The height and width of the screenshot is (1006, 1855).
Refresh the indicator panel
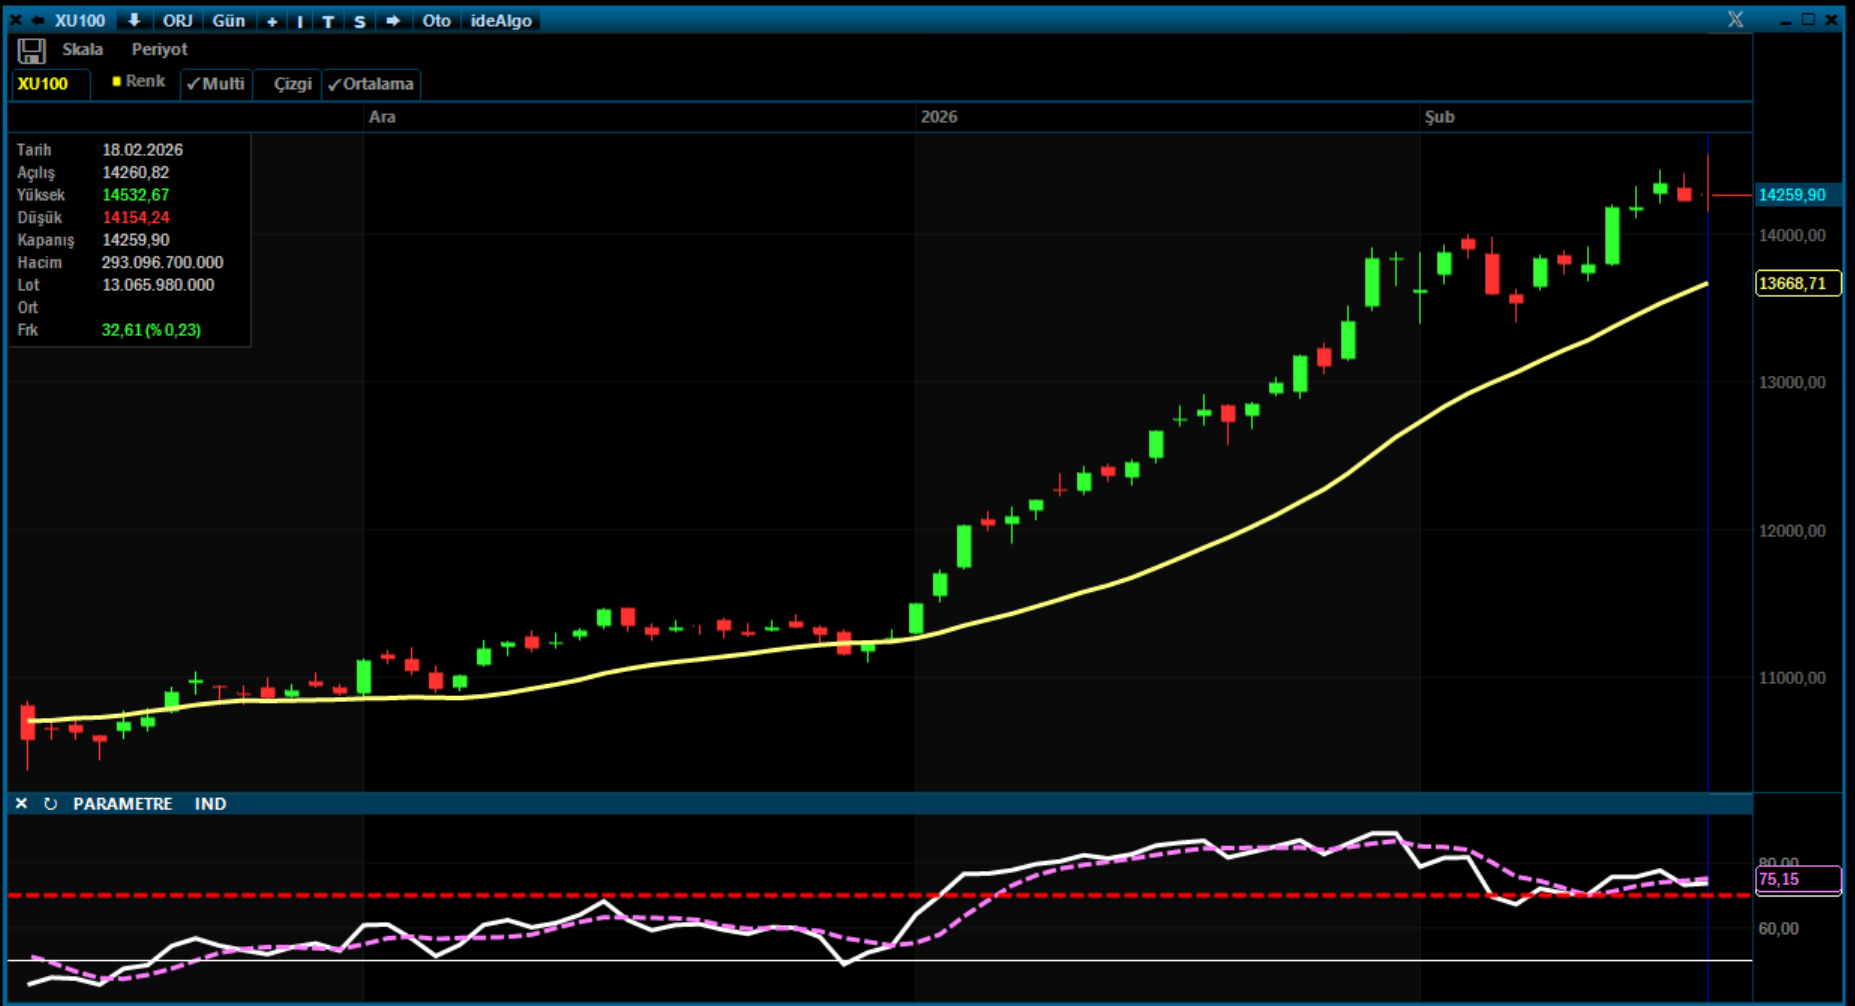[x=50, y=804]
